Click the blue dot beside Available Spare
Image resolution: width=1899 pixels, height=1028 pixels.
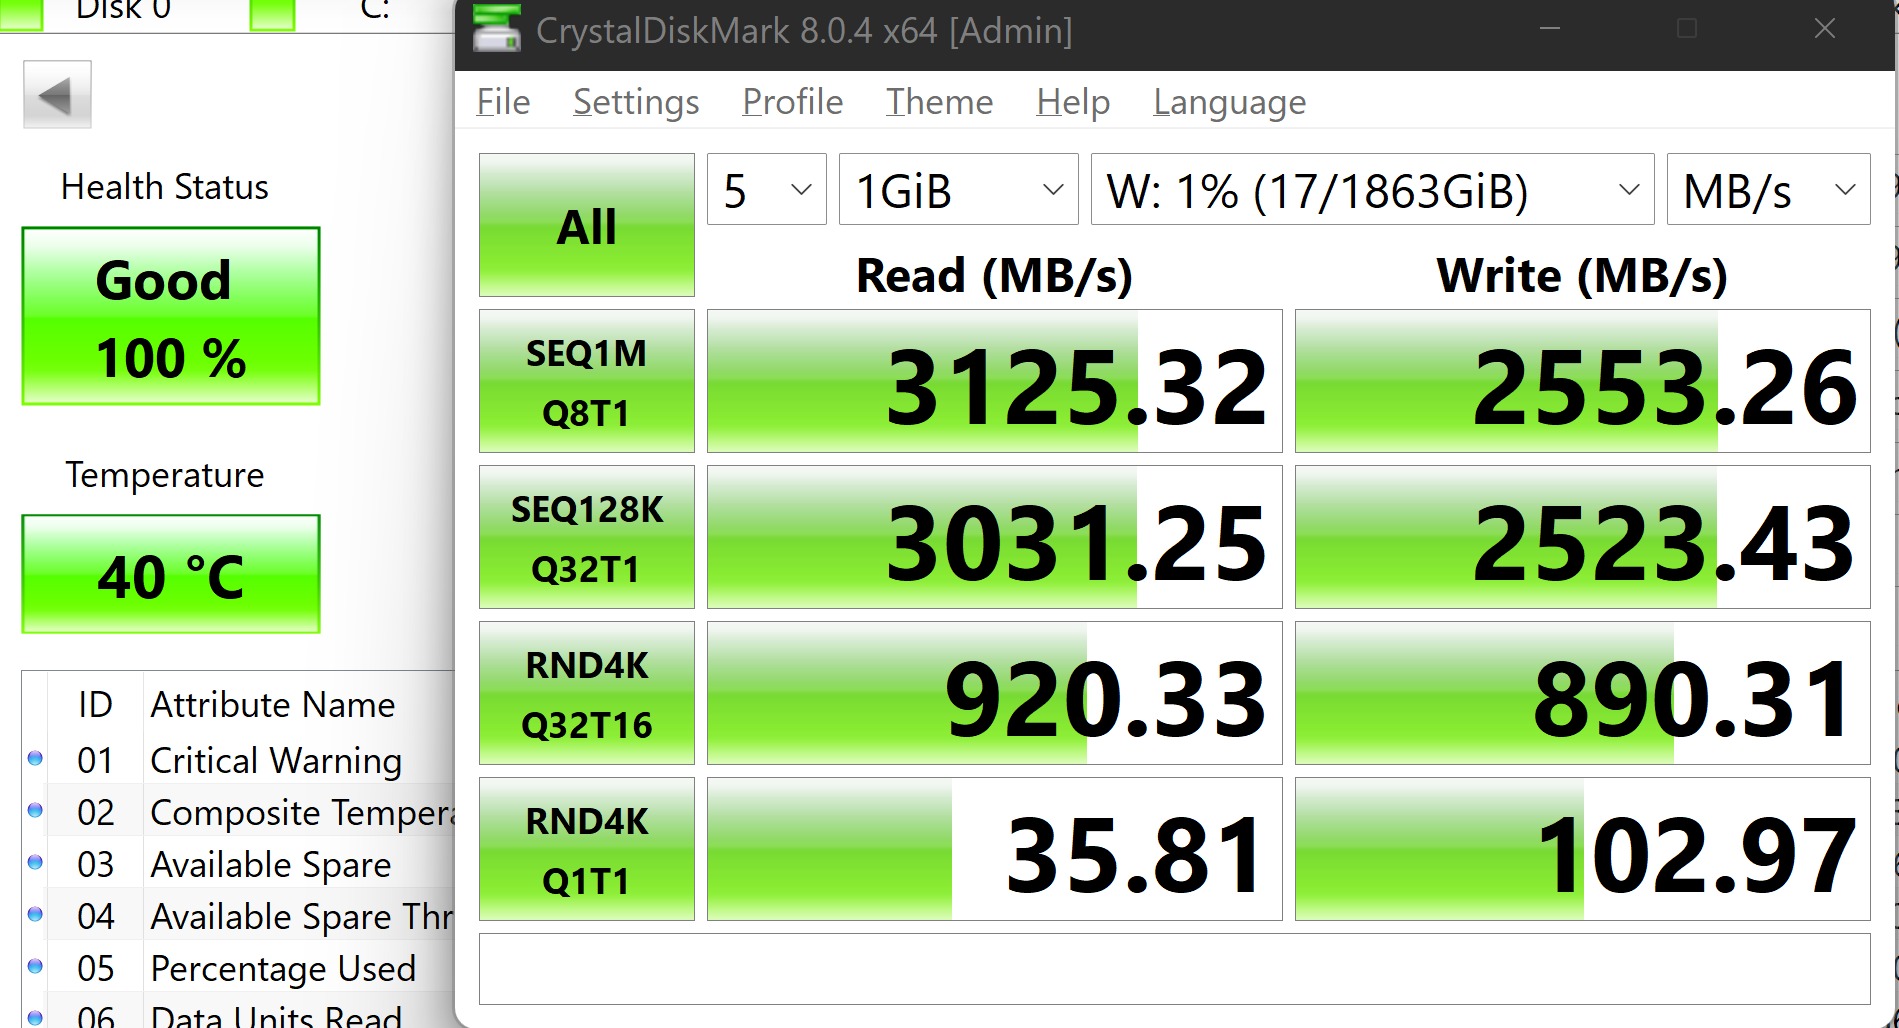(36, 864)
